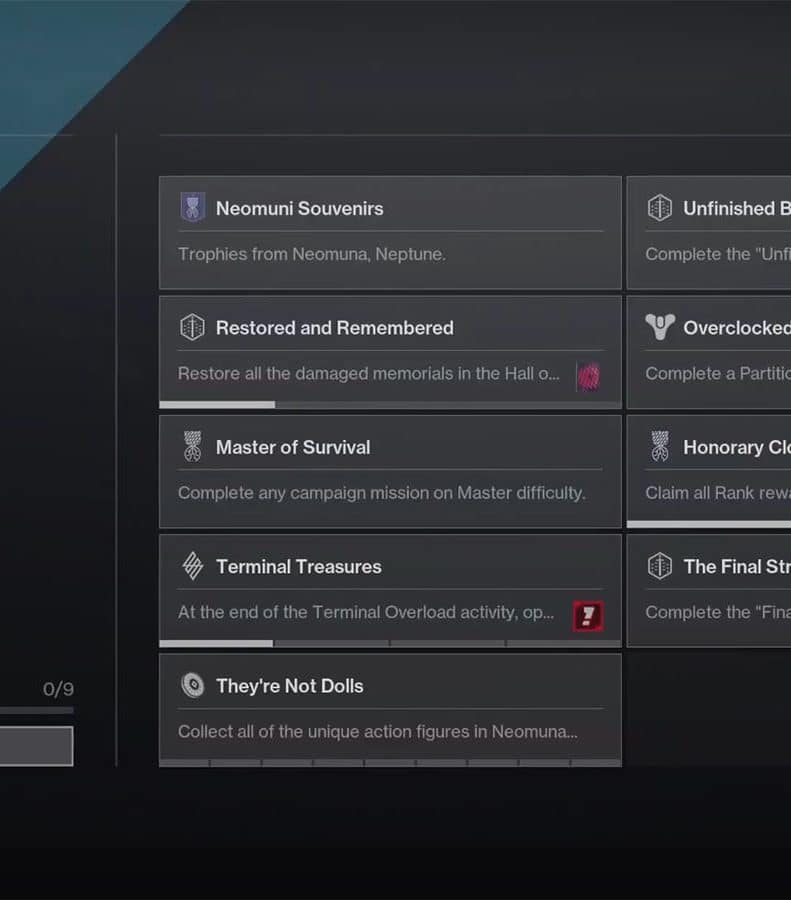Click the Unfinished triumph hexagon icon

pos(660,207)
